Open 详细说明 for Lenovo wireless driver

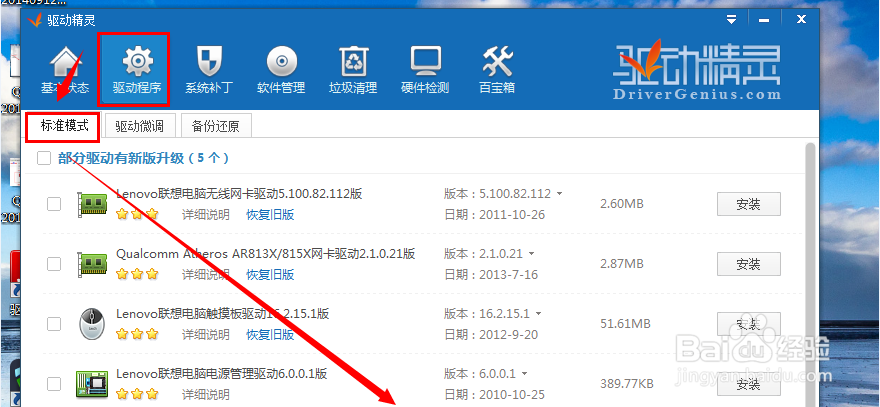pyautogui.click(x=205, y=214)
